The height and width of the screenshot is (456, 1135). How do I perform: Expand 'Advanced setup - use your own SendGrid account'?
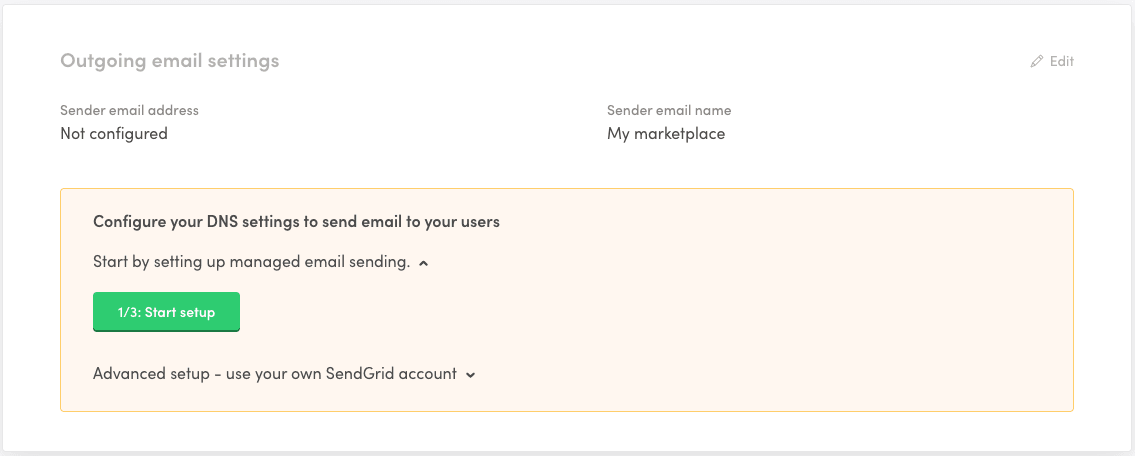pyautogui.click(x=275, y=374)
